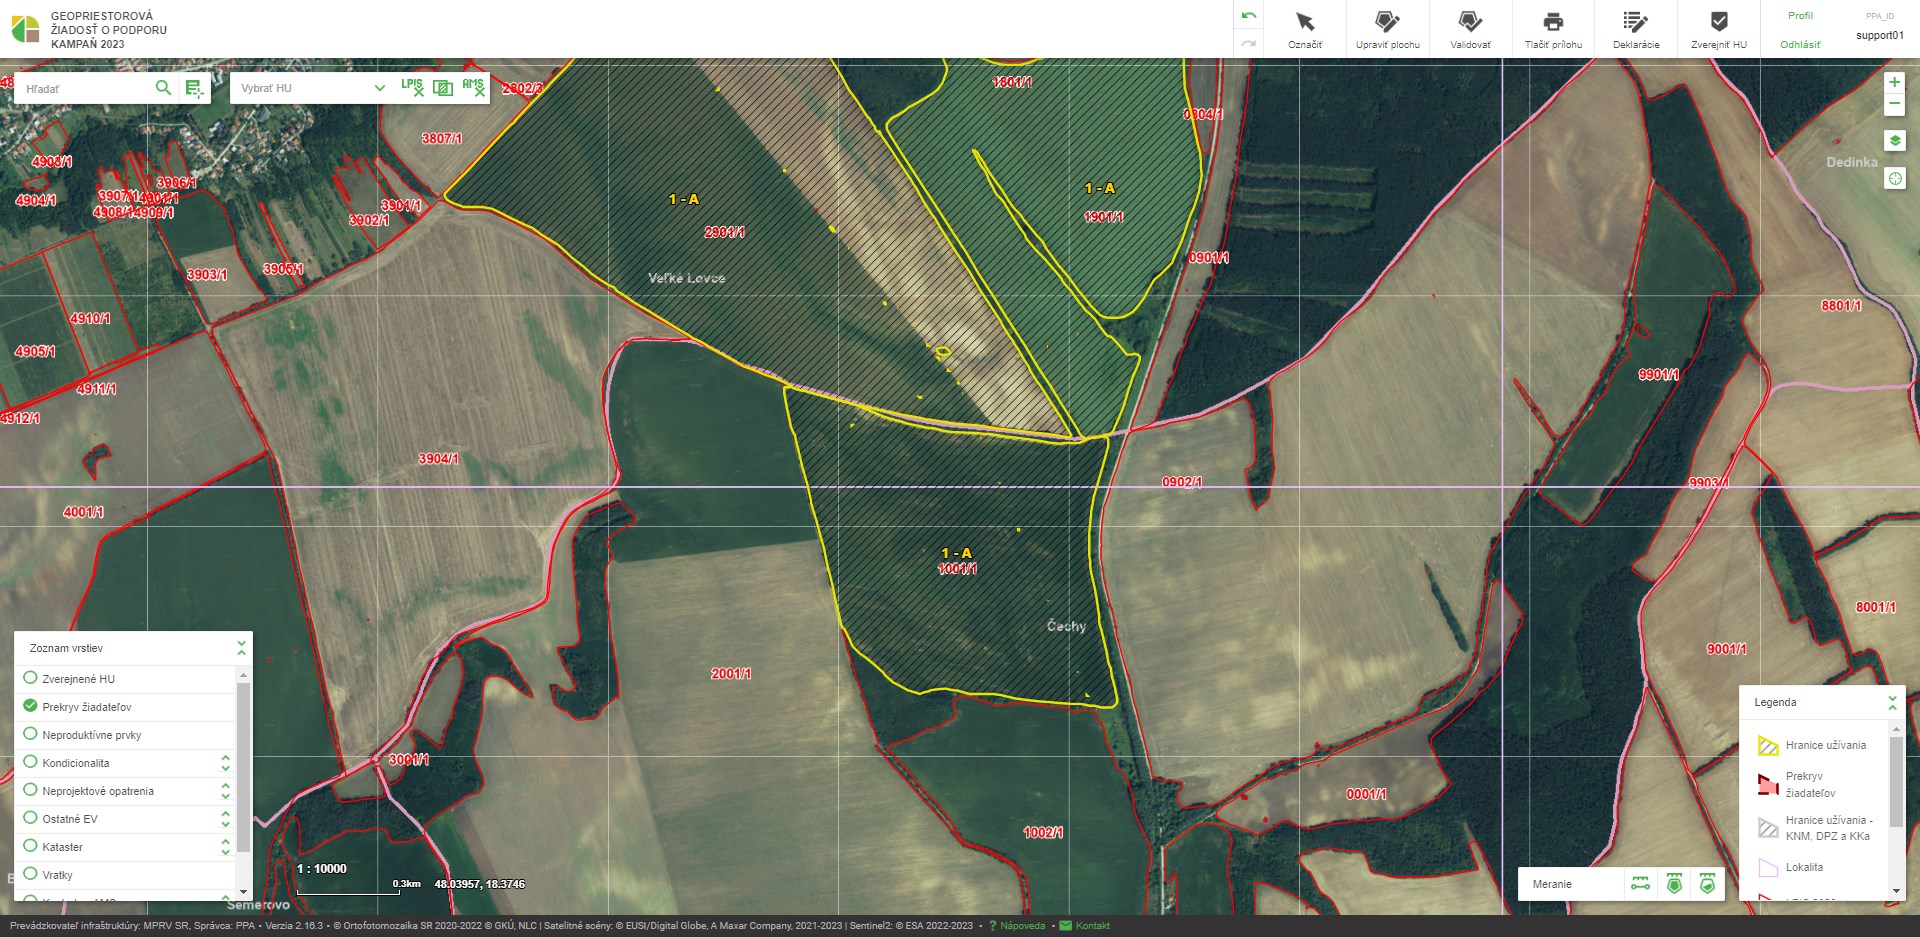Print attachment with Tlačiť prílohu

tap(1553, 30)
